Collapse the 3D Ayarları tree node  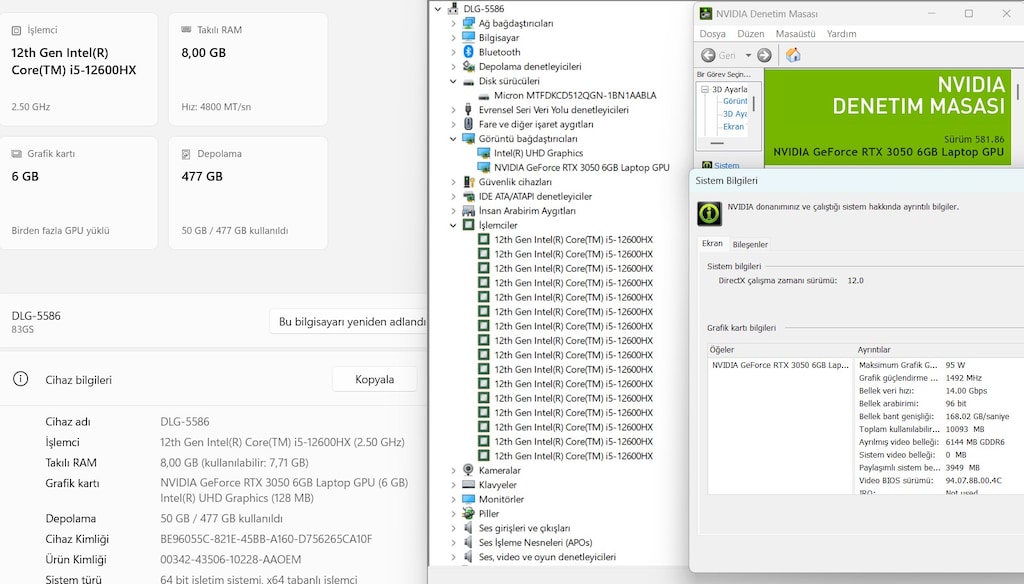pos(705,89)
